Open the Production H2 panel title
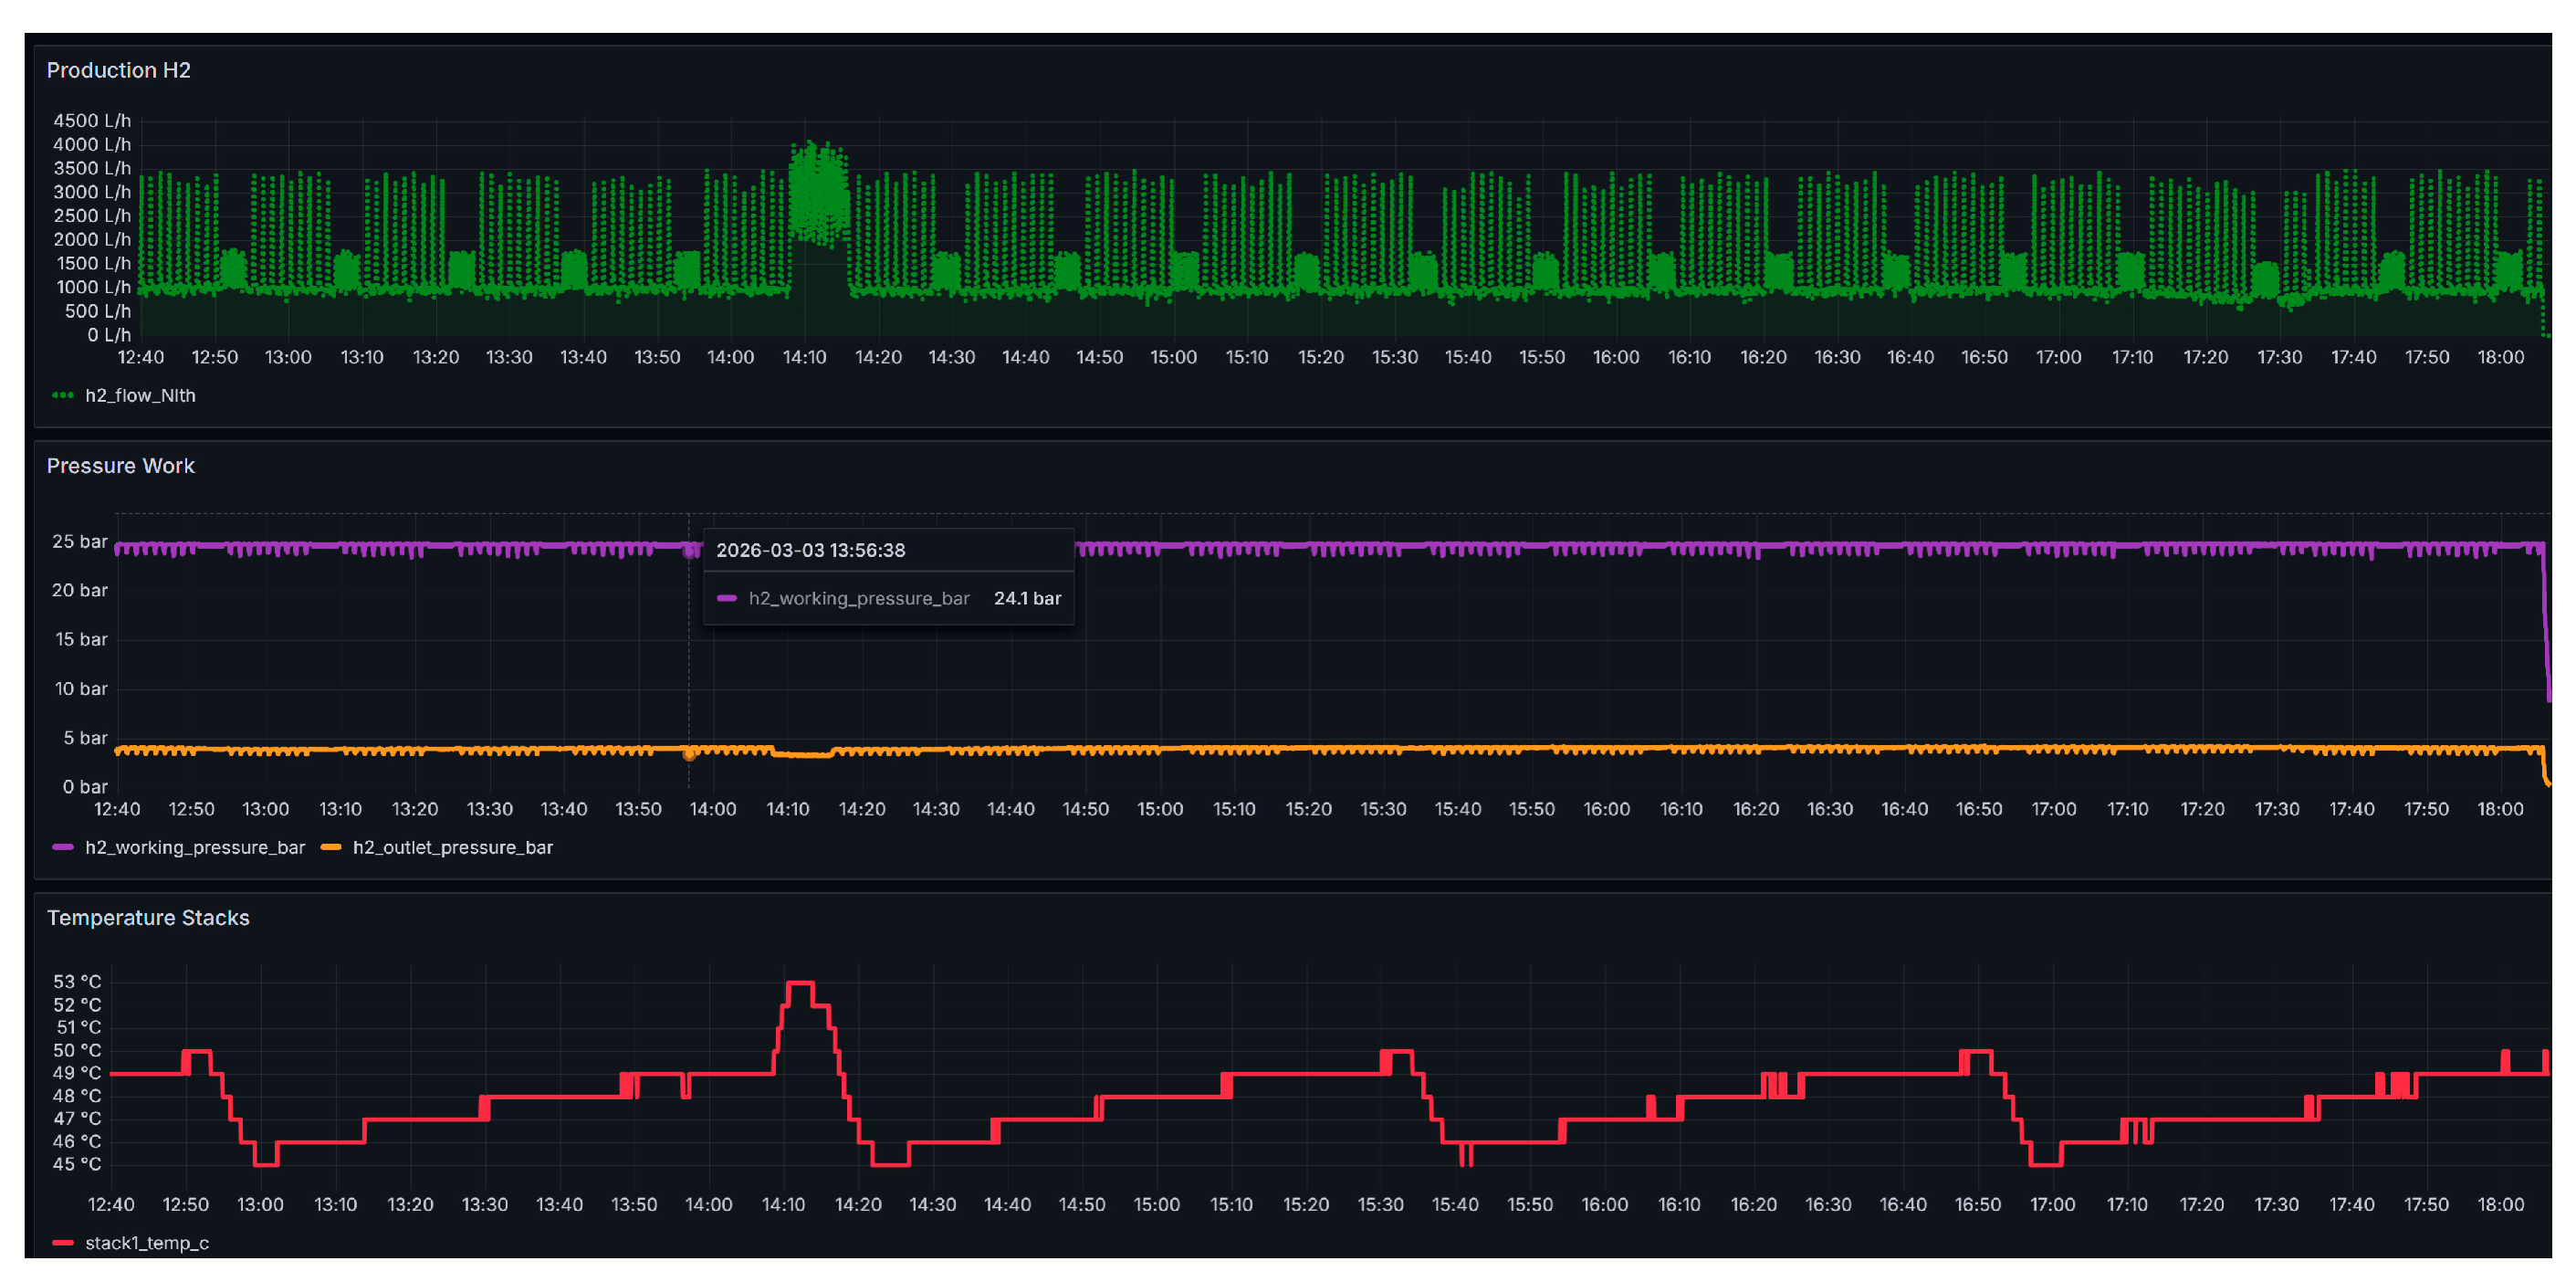The height and width of the screenshot is (1282, 2576). pyautogui.click(x=118, y=70)
